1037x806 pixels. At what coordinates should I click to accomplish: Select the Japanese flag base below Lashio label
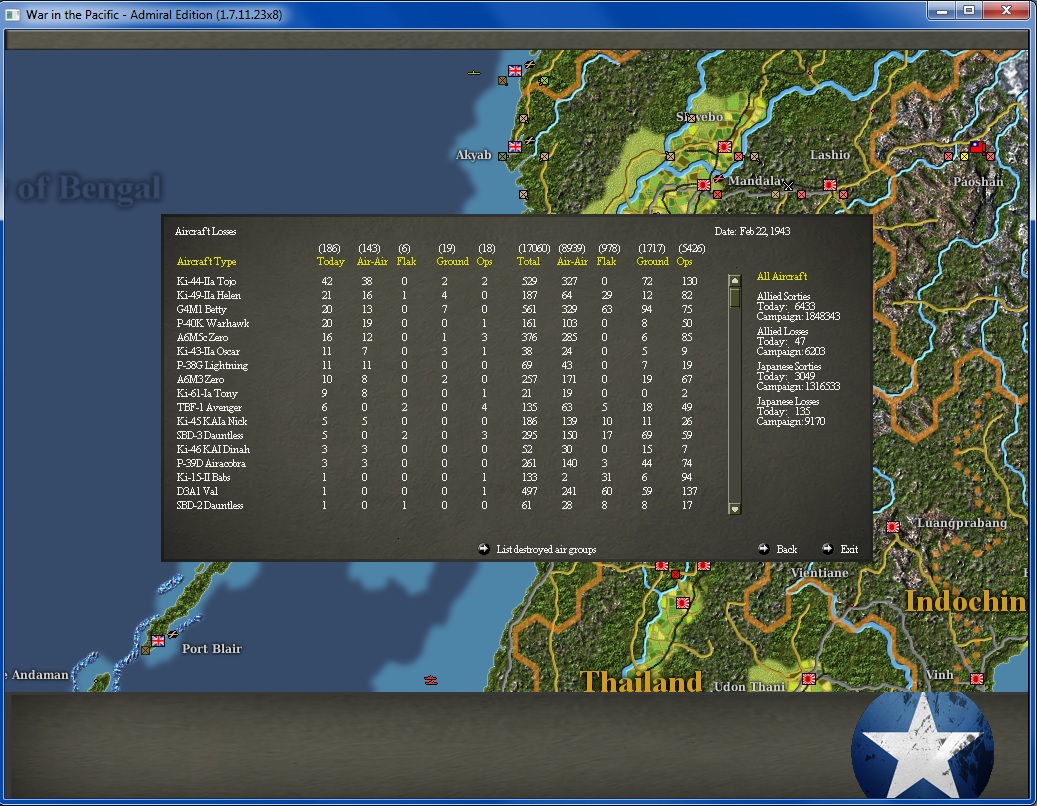pyautogui.click(x=830, y=184)
